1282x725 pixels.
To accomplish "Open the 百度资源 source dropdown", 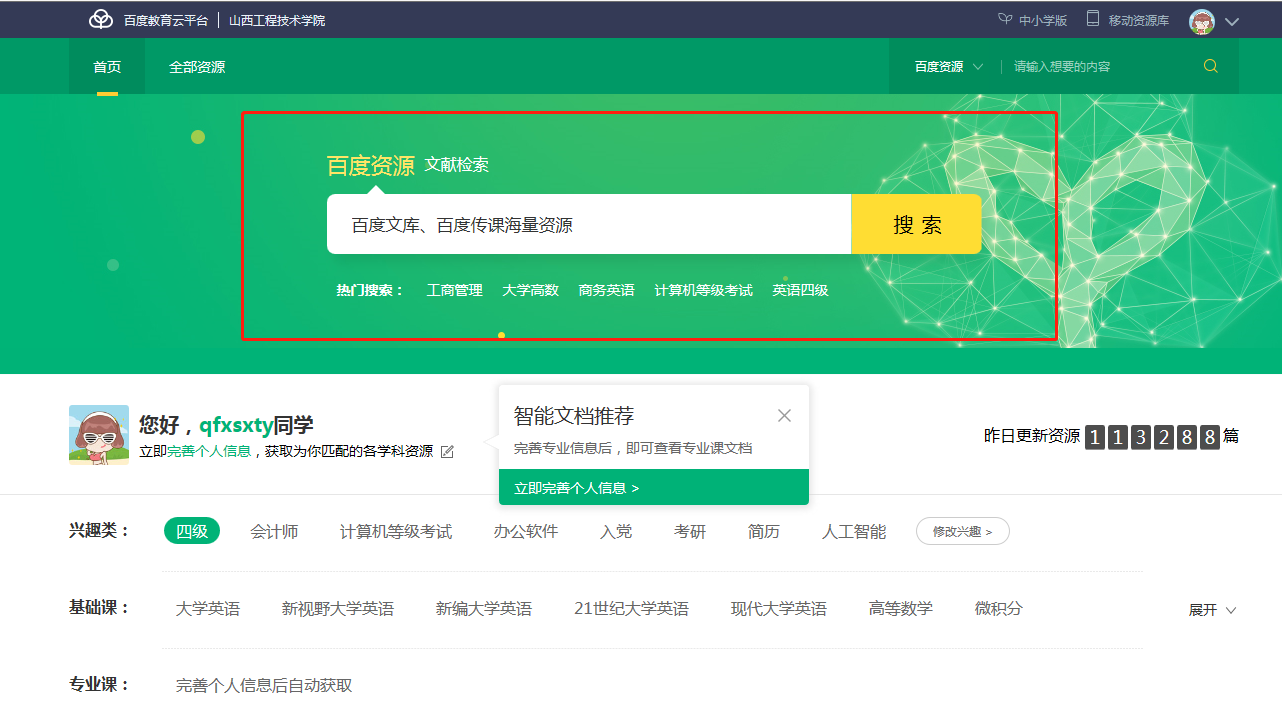I will click(949, 66).
